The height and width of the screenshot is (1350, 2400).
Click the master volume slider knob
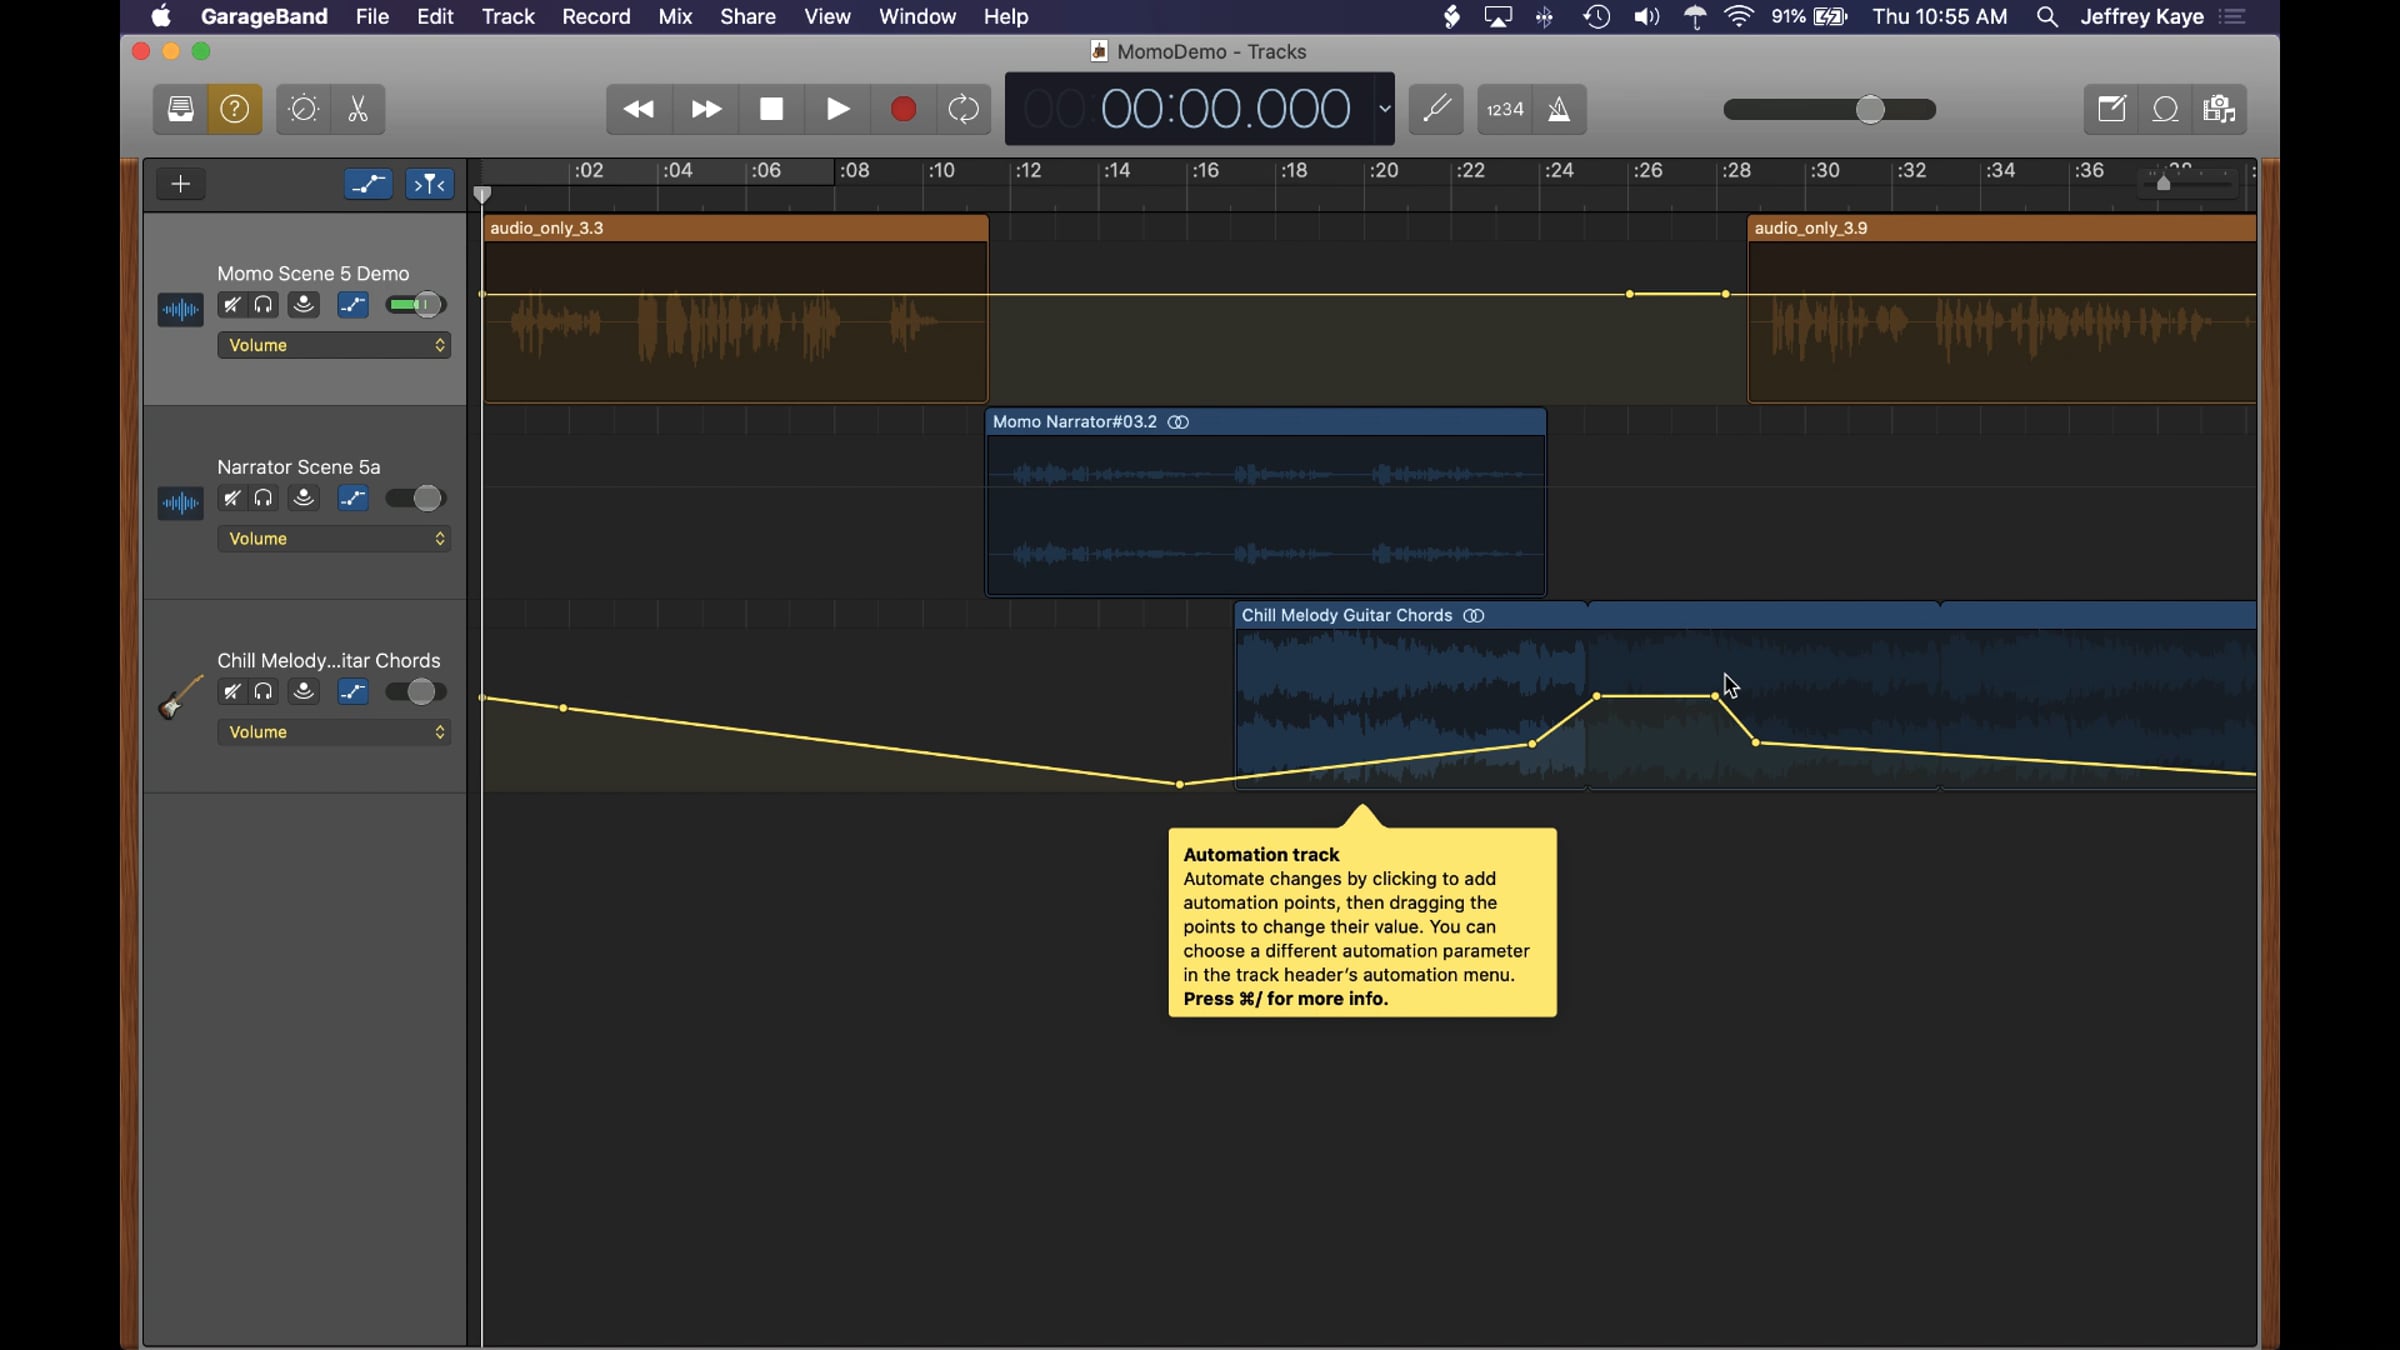(1869, 109)
